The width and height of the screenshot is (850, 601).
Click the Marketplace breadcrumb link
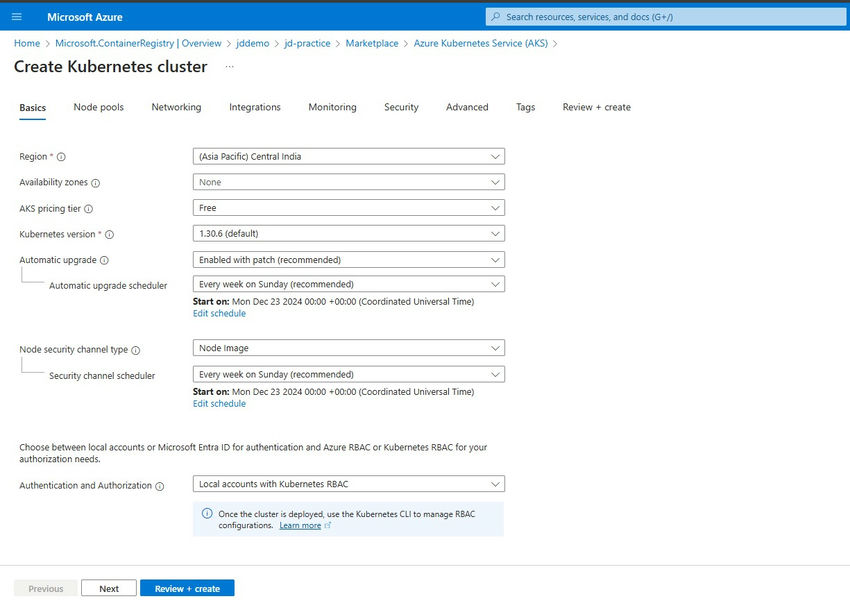pos(369,43)
